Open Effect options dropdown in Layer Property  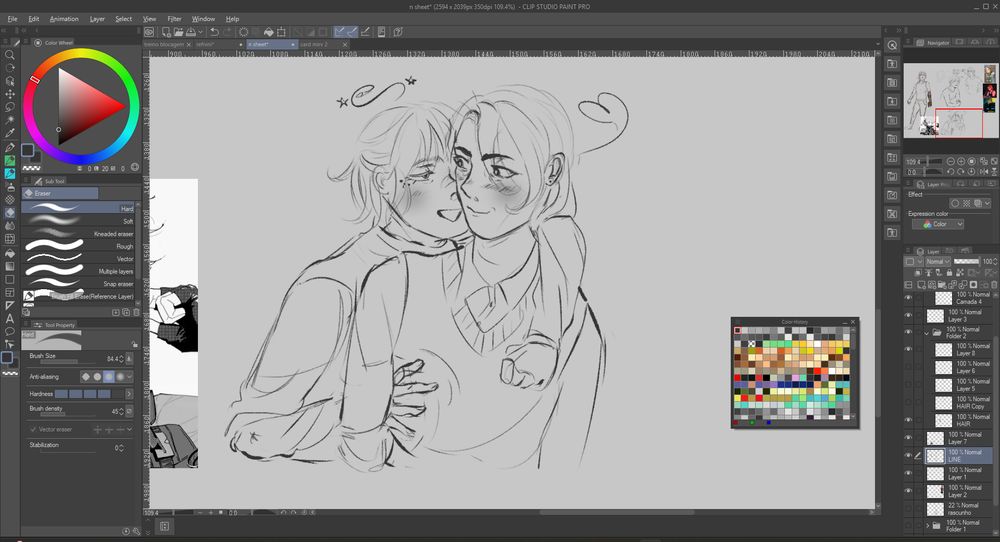click(988, 203)
